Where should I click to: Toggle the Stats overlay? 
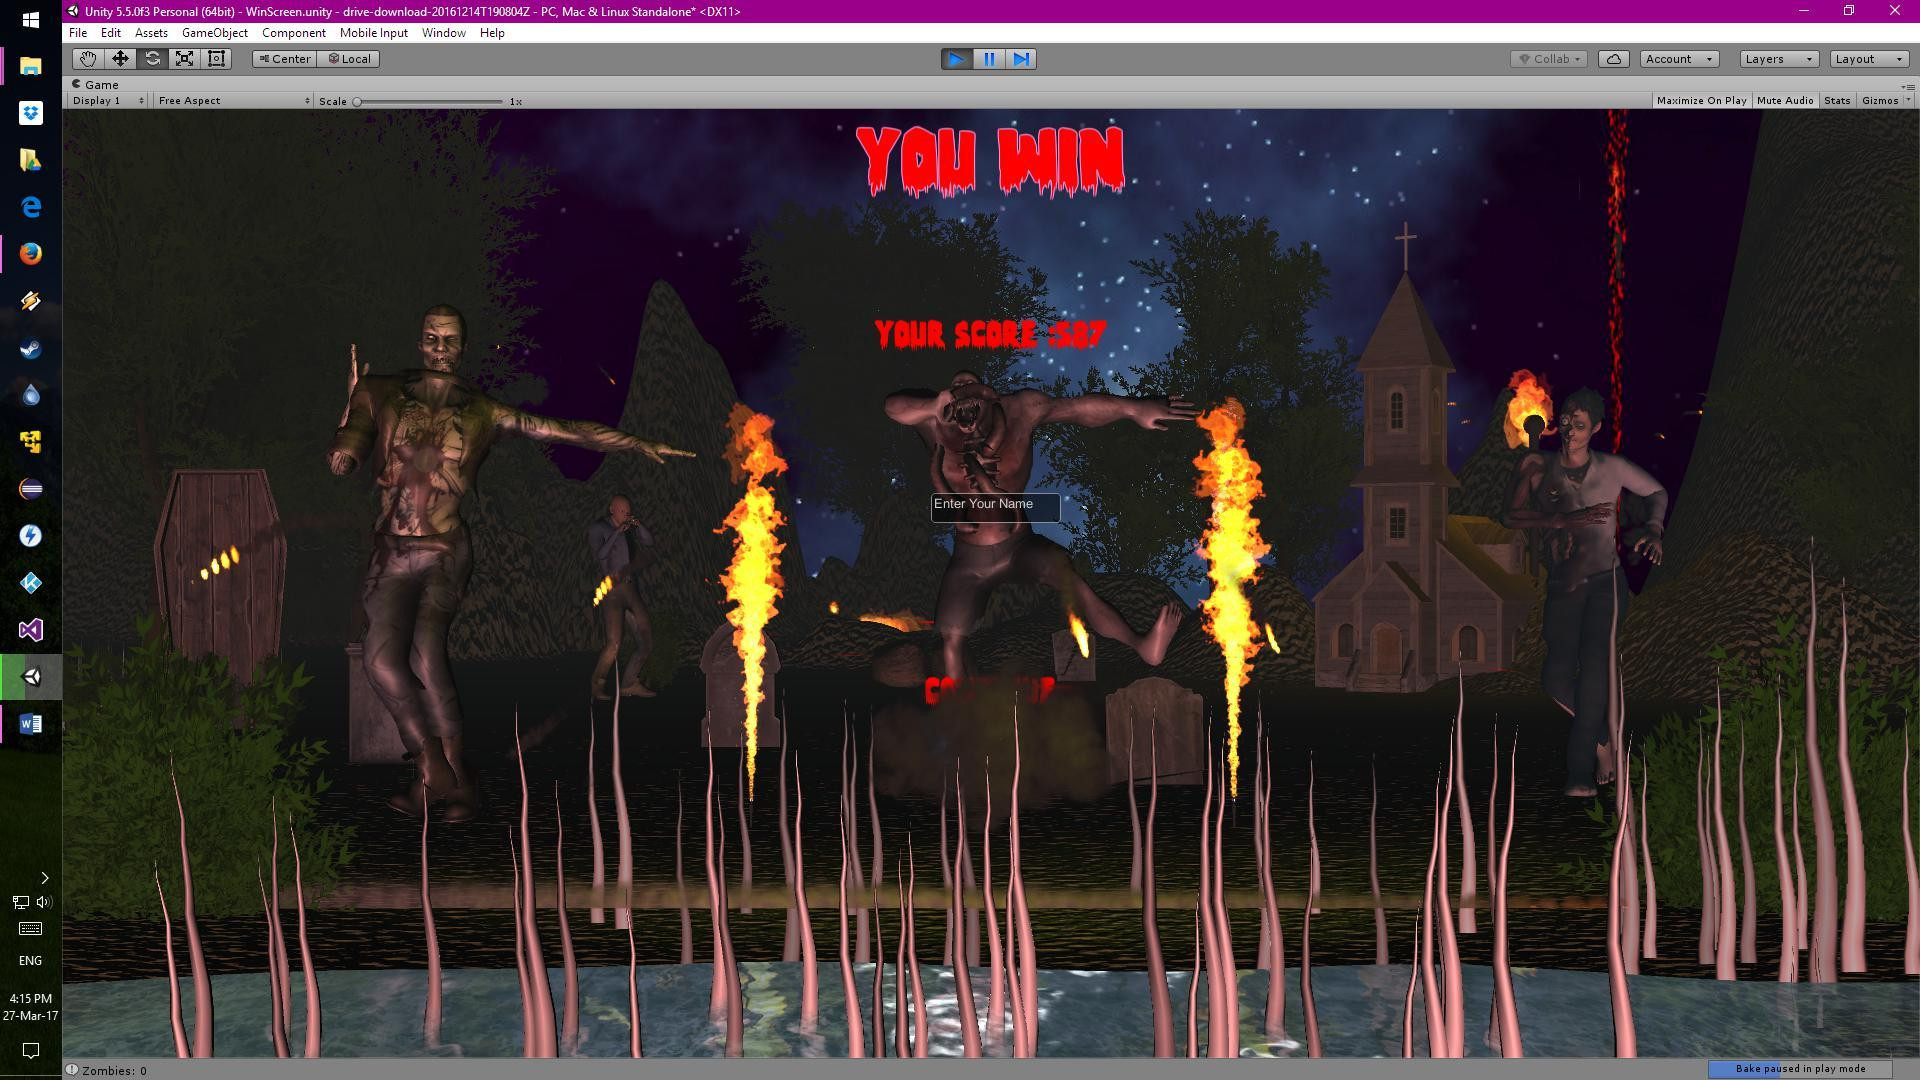[1836, 101]
